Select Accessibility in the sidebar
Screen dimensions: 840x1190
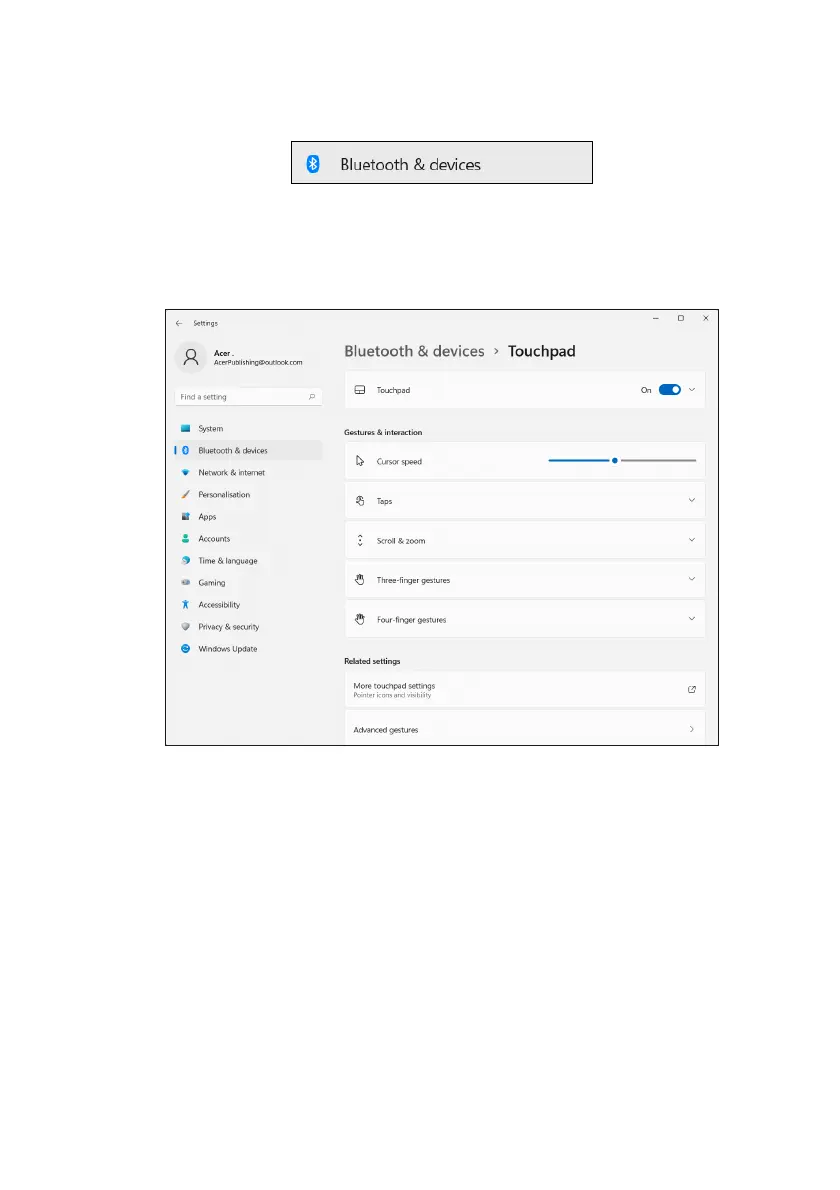coord(218,605)
